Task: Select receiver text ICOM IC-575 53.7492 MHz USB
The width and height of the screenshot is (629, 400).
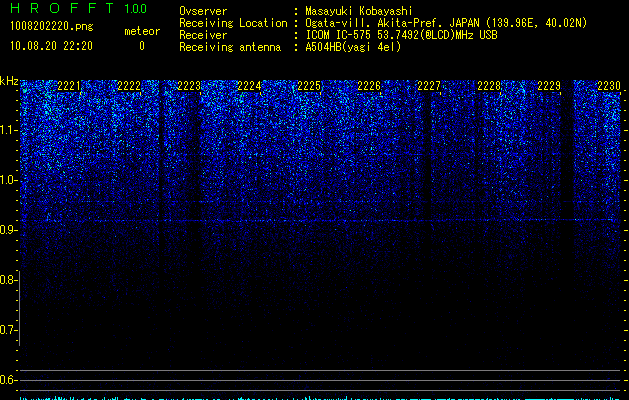Action: (402, 35)
